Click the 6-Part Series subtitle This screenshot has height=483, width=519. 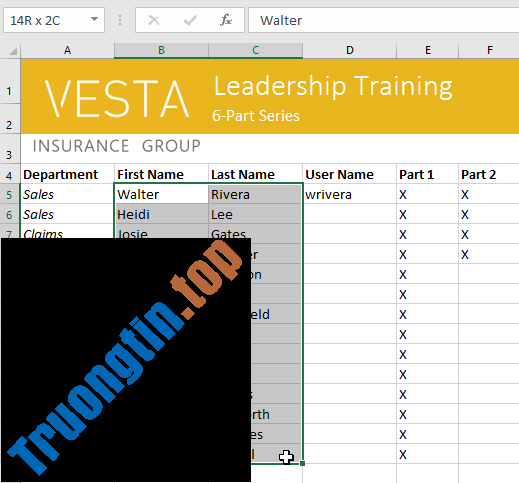click(256, 116)
